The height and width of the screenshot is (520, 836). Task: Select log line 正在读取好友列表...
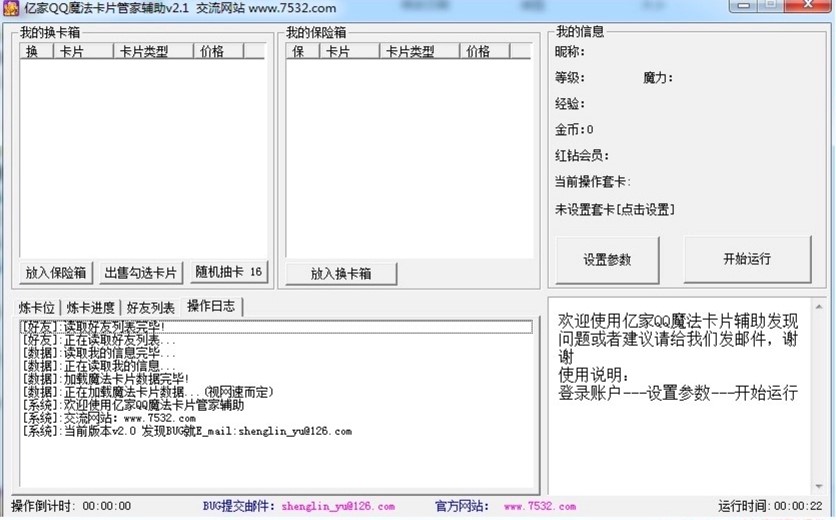[x=276, y=340]
